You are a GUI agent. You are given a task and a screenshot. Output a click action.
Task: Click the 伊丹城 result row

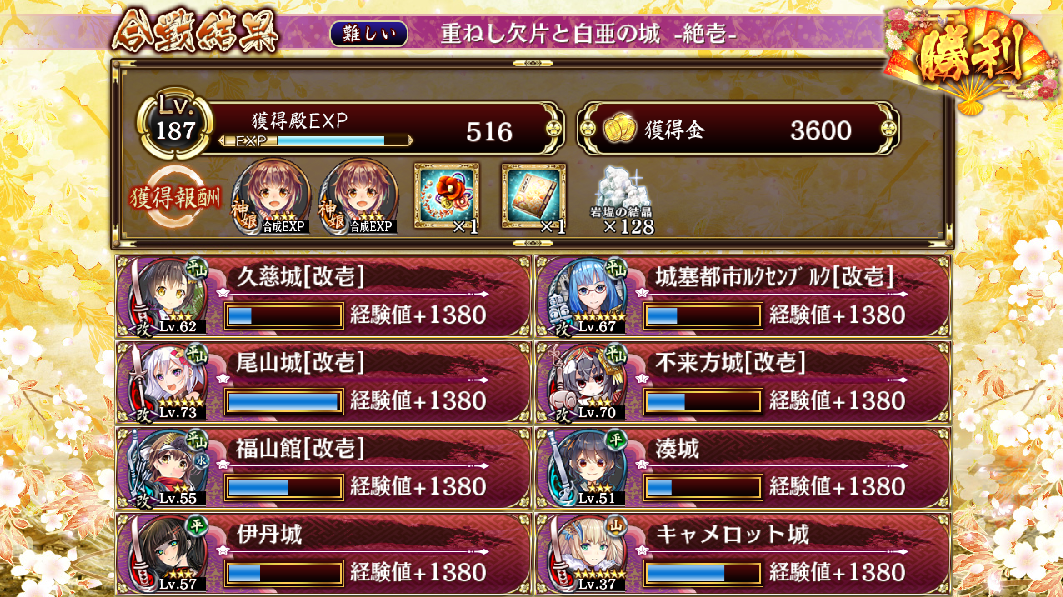(x=323, y=554)
